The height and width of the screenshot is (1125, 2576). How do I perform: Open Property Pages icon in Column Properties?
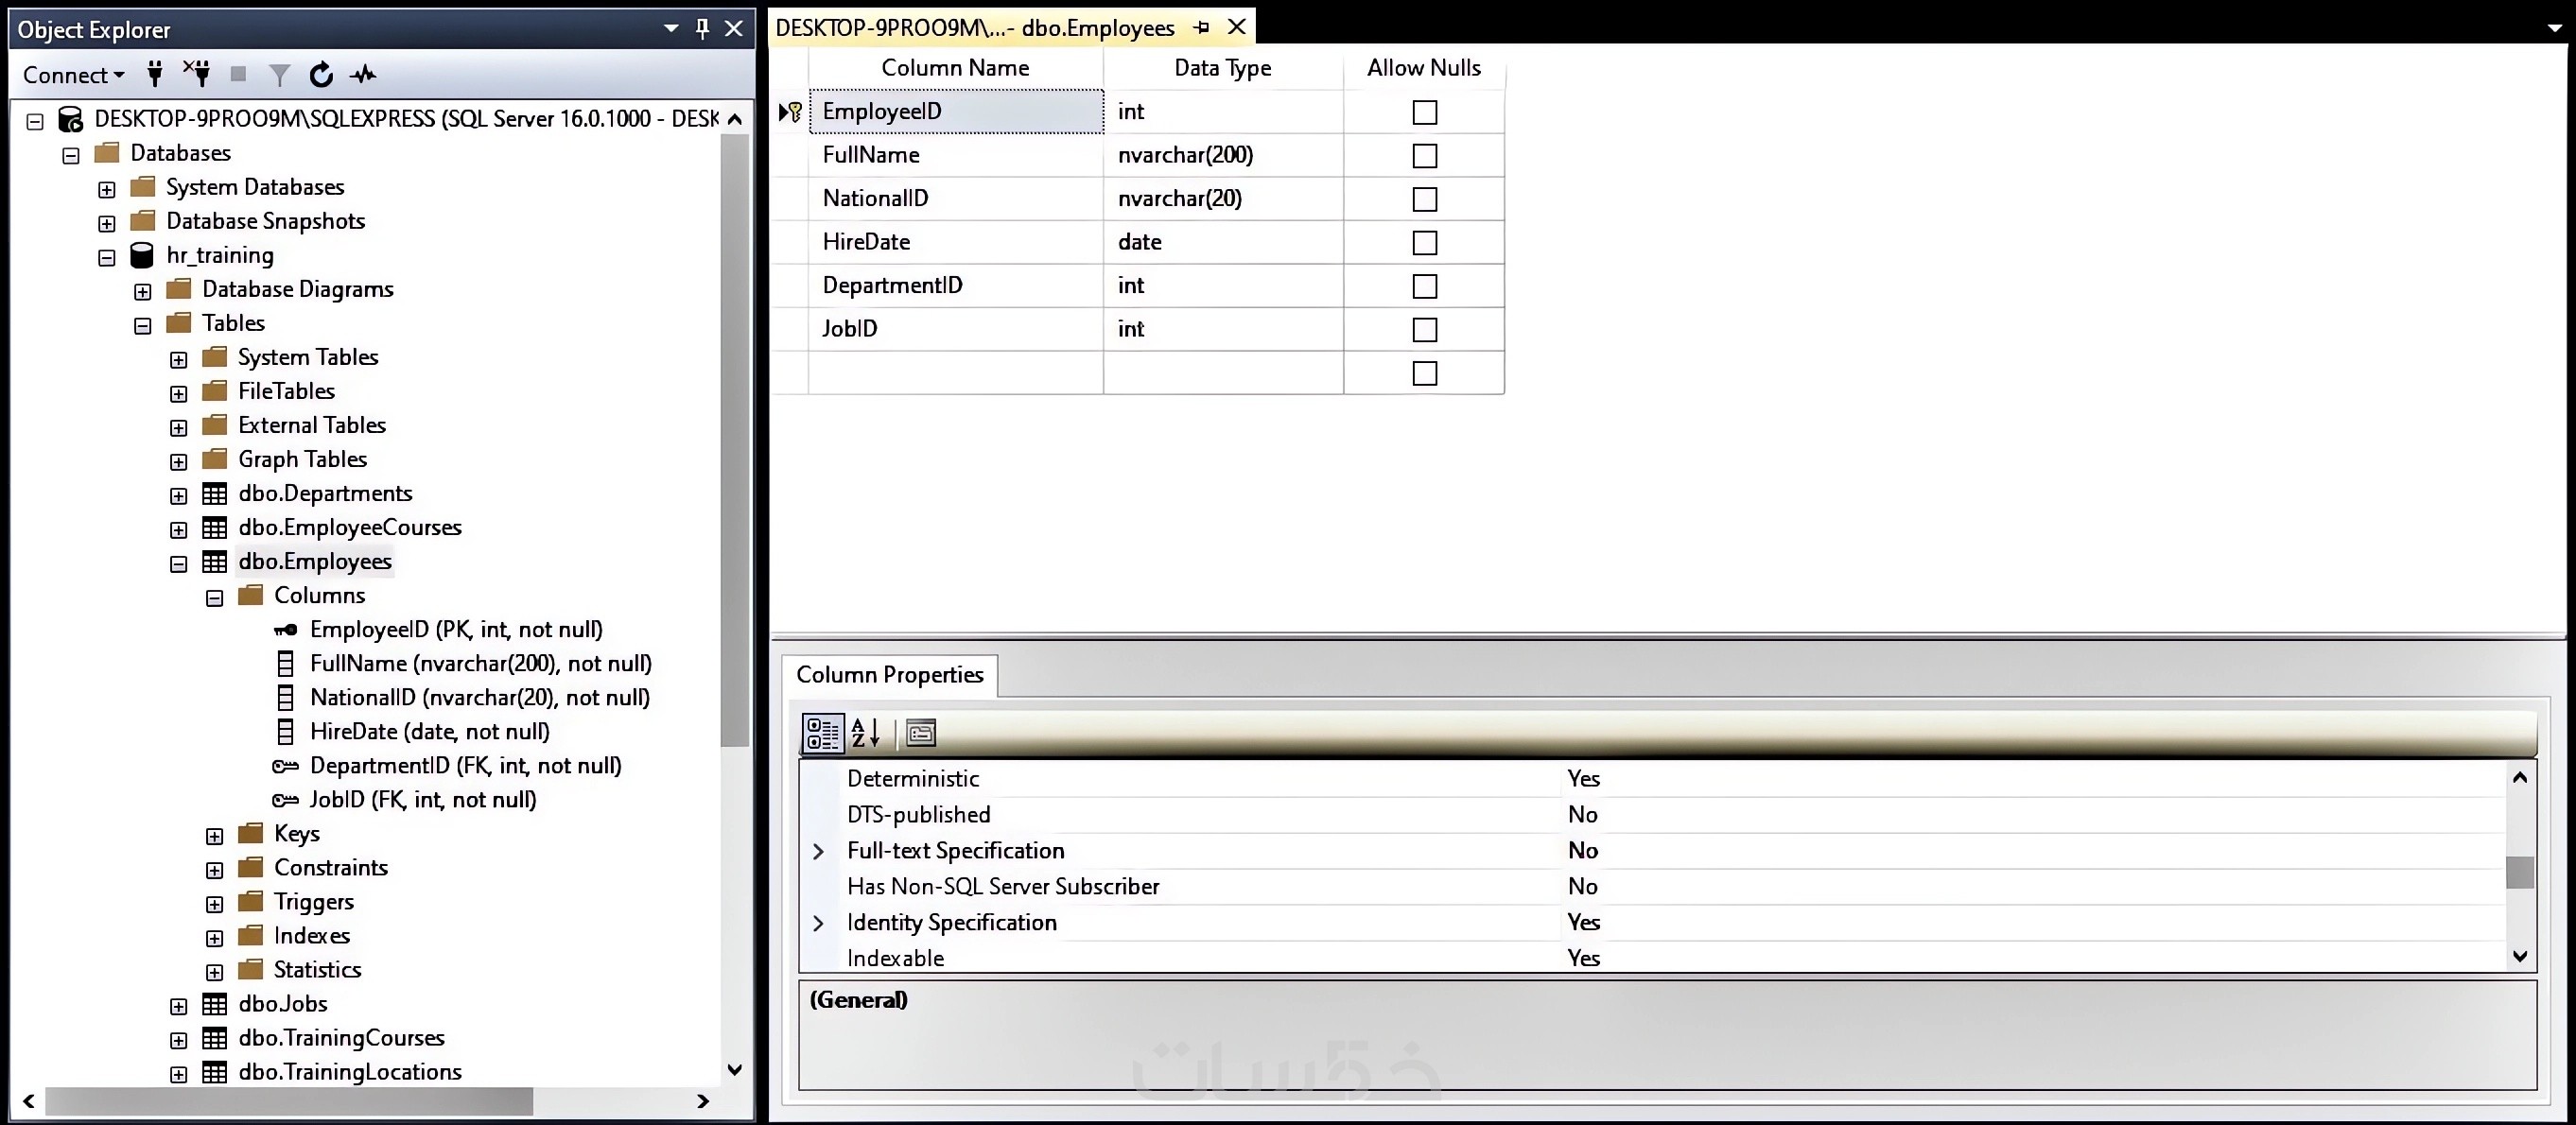920,733
